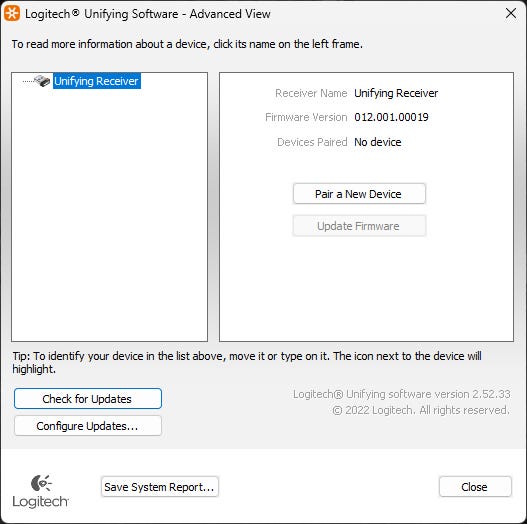Image resolution: width=527 pixels, height=524 pixels.
Task: Click Pair a New Device
Action: [359, 194]
